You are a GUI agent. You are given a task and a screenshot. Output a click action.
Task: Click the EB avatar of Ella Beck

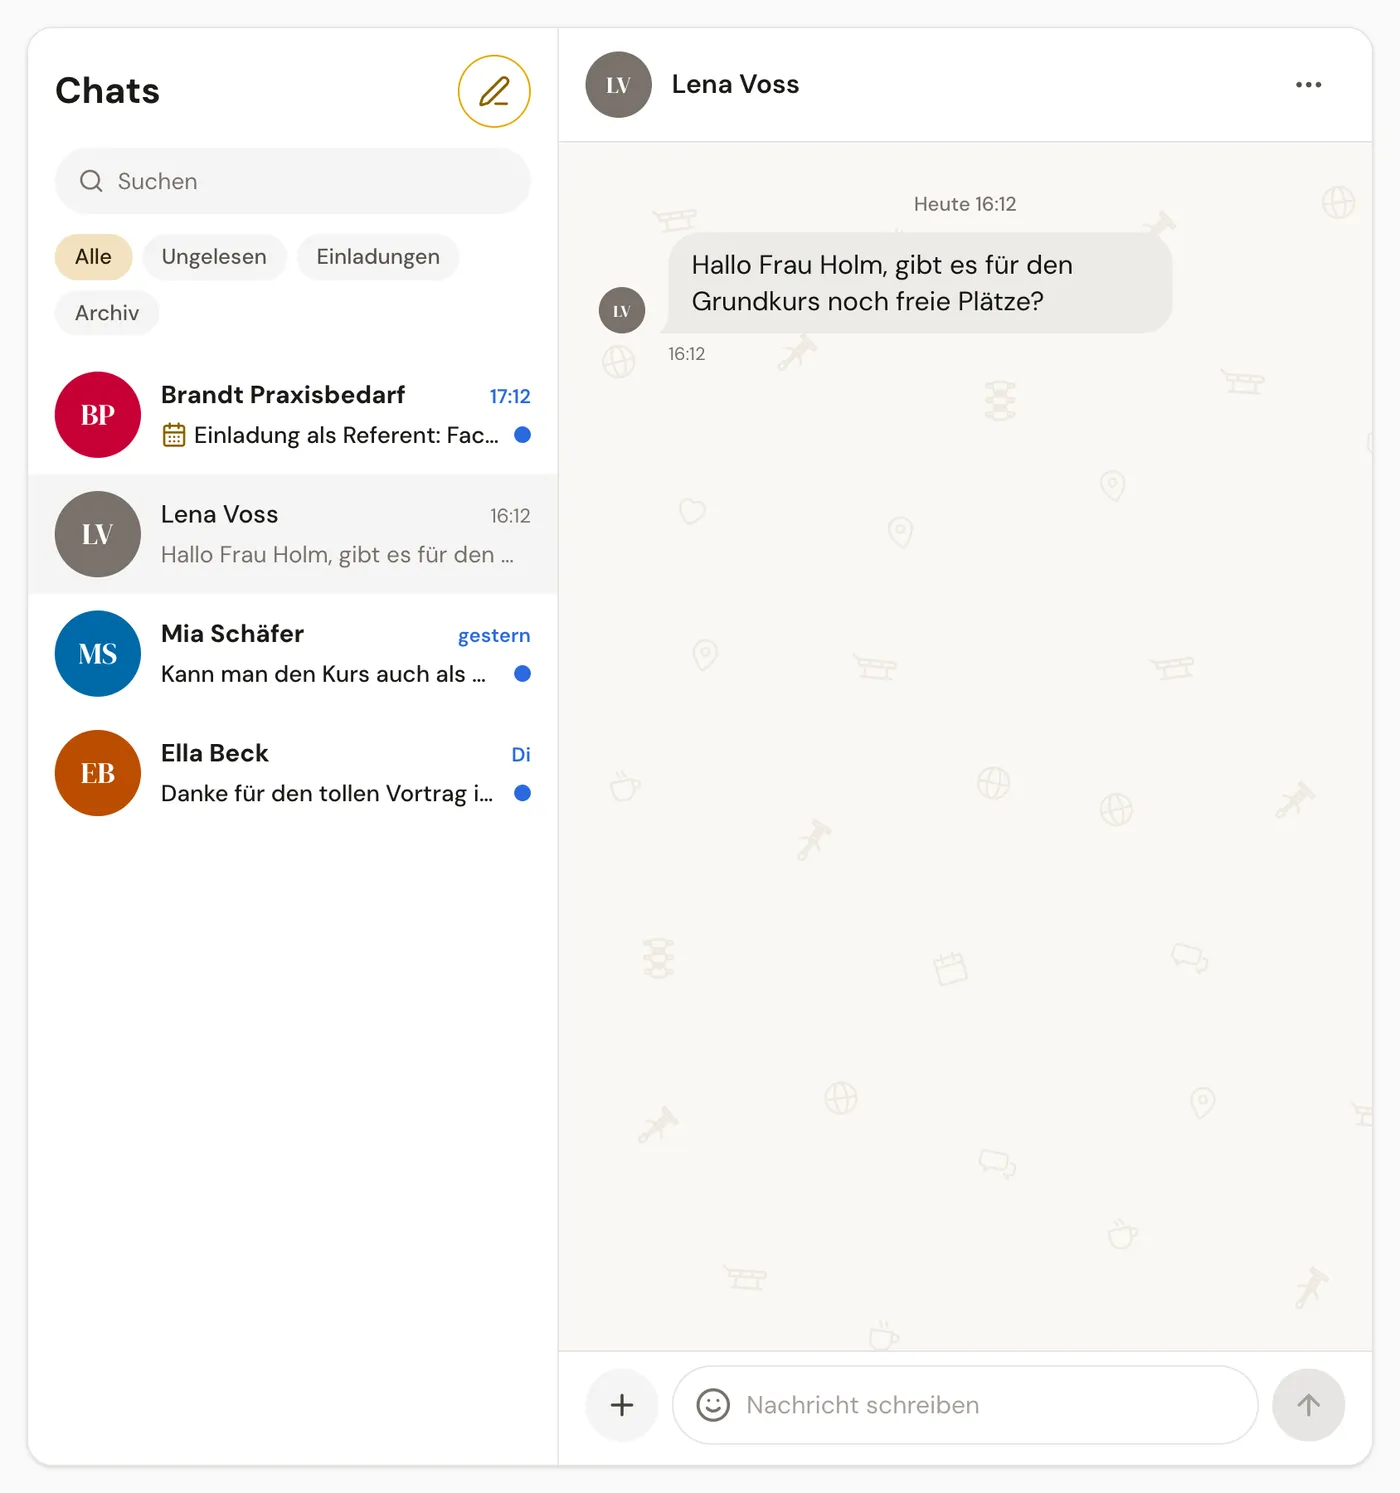click(x=98, y=773)
